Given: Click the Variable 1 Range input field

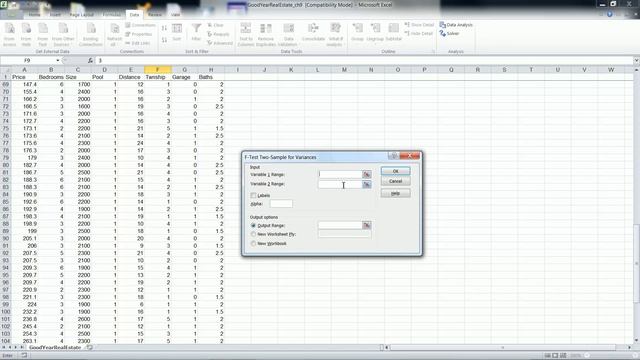Looking at the screenshot, I should 340,174.
